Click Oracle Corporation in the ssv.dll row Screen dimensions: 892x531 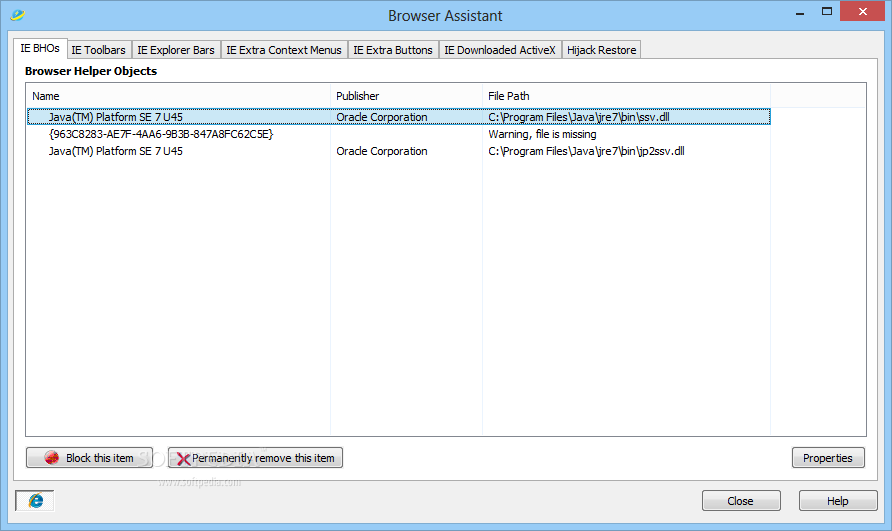(x=382, y=117)
